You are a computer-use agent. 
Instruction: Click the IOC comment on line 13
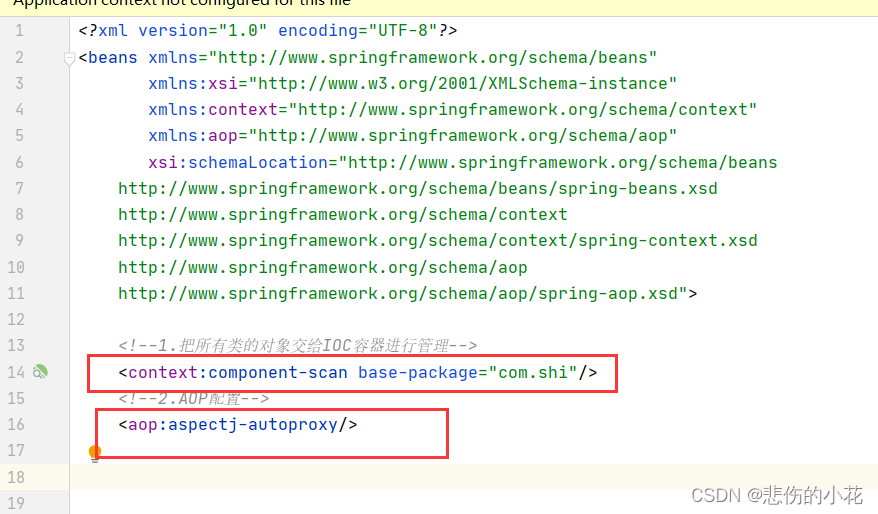[x=297, y=345]
